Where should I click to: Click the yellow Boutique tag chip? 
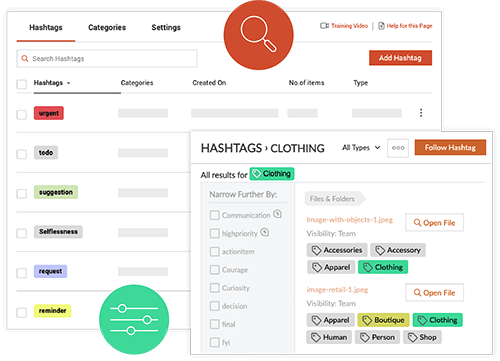point(383,320)
